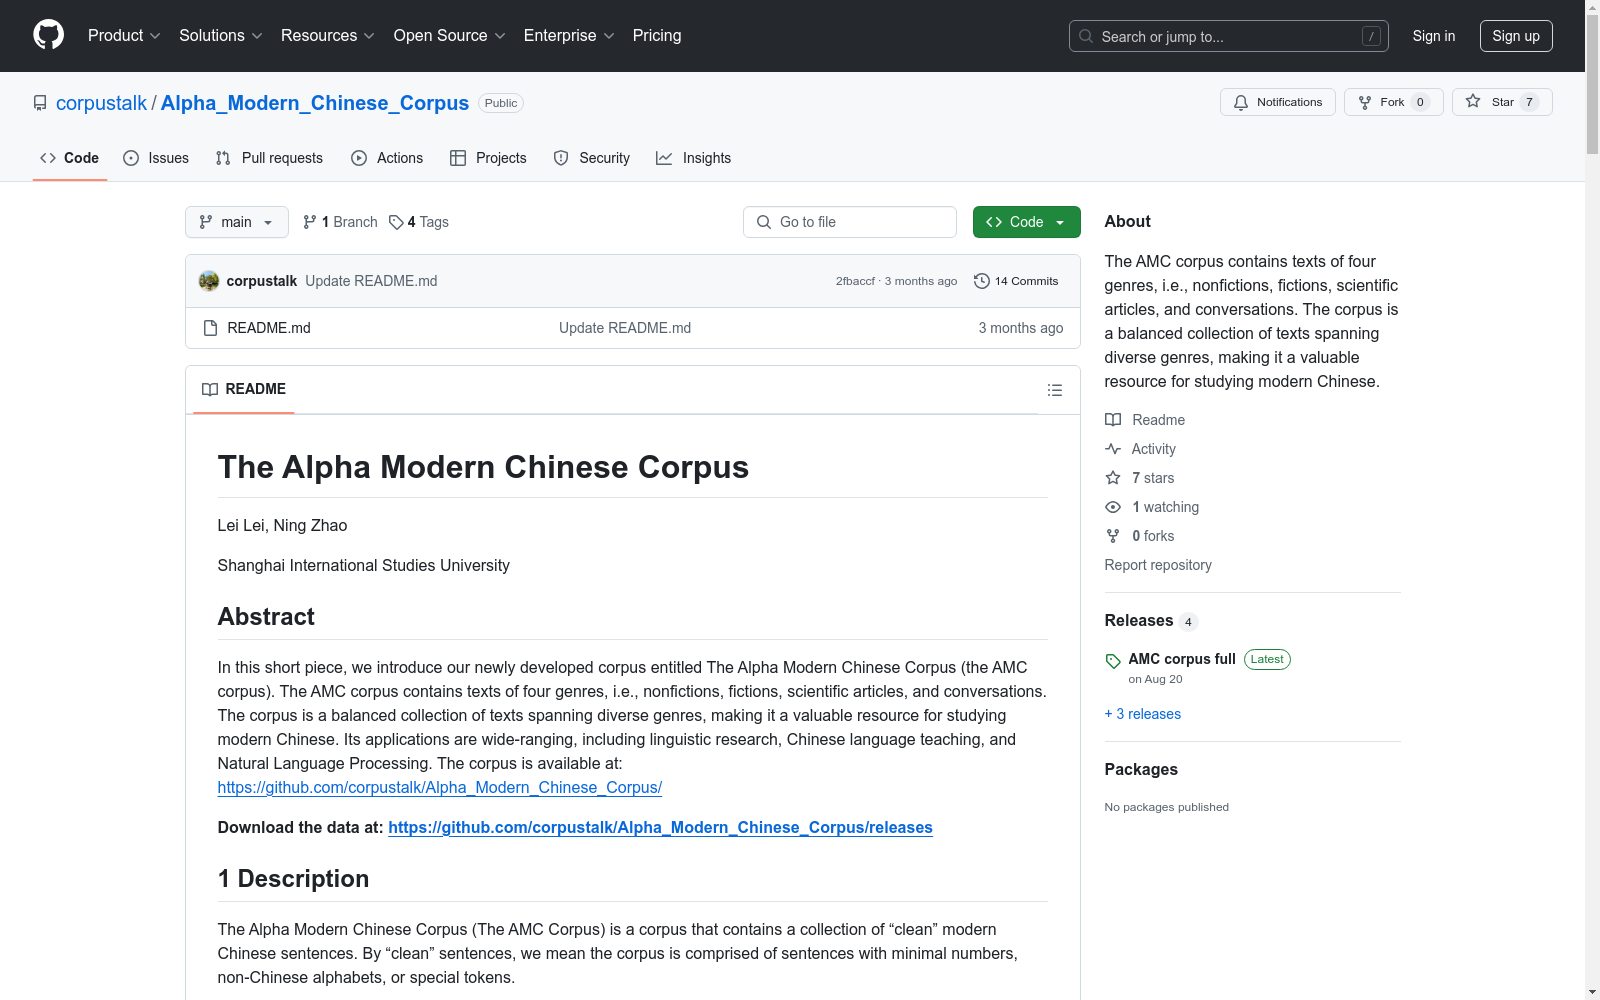Click the corpustalk avatar in commit bar
The width and height of the screenshot is (1600, 1000).
209,281
